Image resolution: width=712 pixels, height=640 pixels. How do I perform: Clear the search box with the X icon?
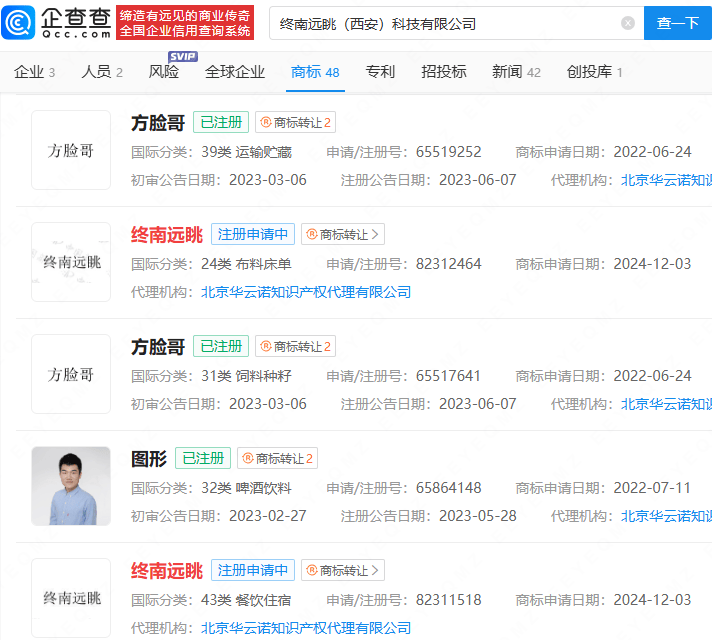click(628, 23)
